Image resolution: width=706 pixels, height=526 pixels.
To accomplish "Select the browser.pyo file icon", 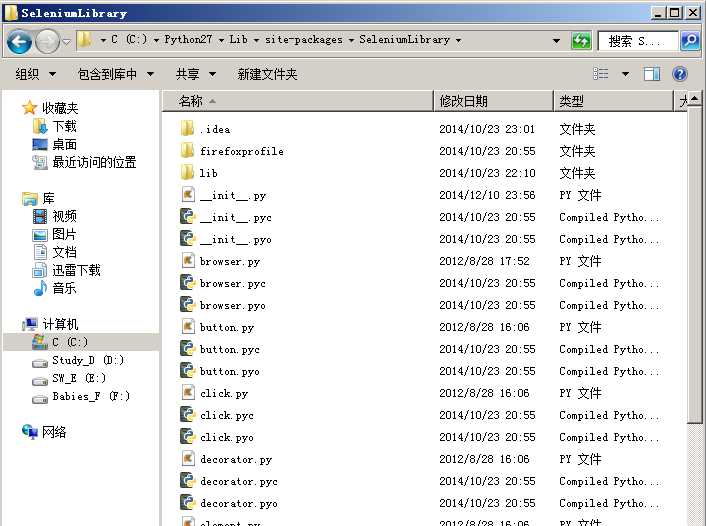I will pos(187,305).
